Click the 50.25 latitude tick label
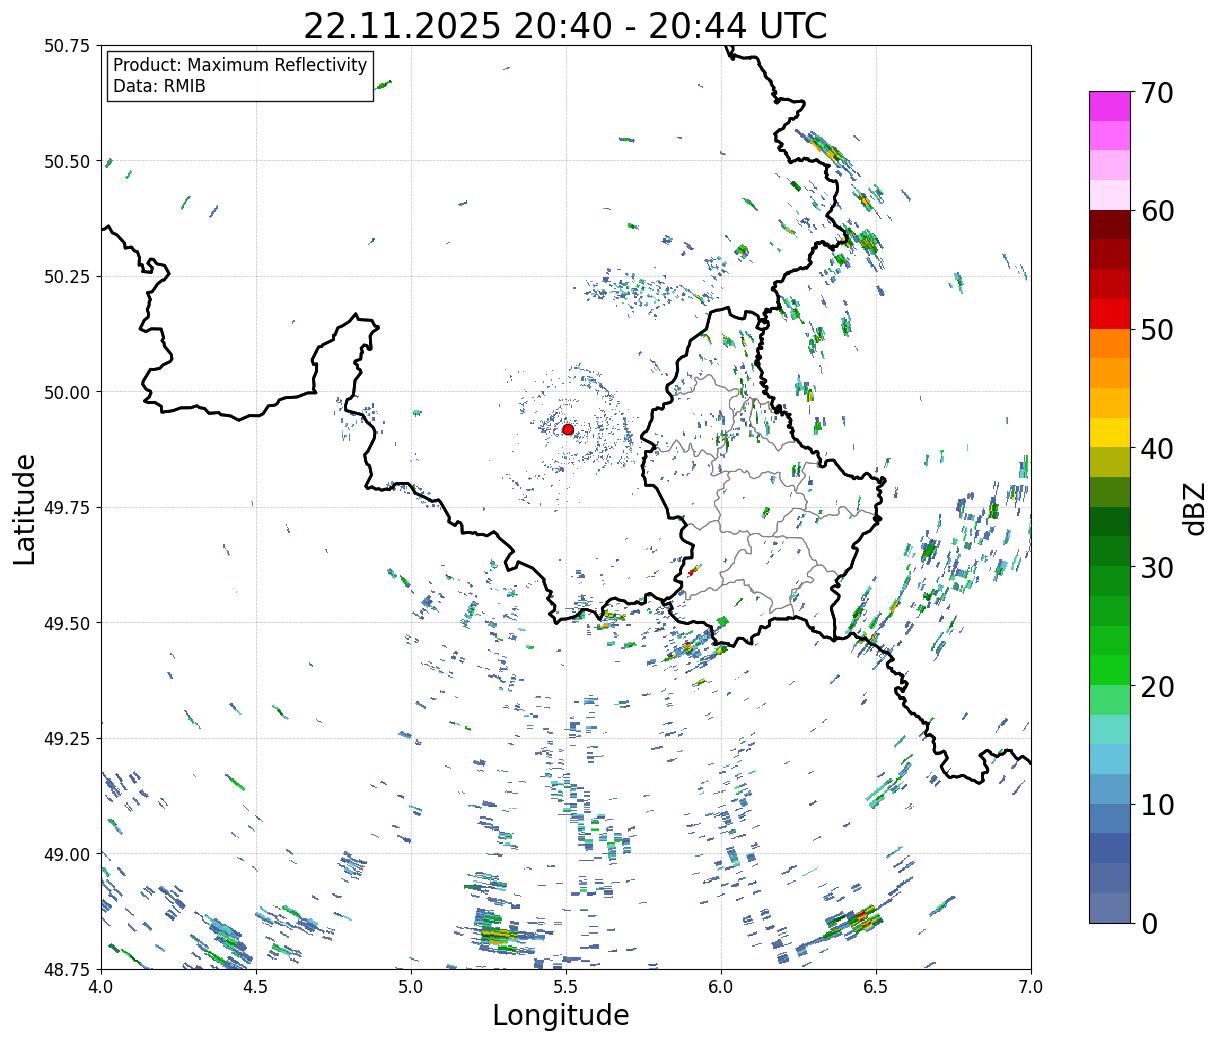Image resolution: width=1219 pixels, height=1040 pixels. click(67, 277)
